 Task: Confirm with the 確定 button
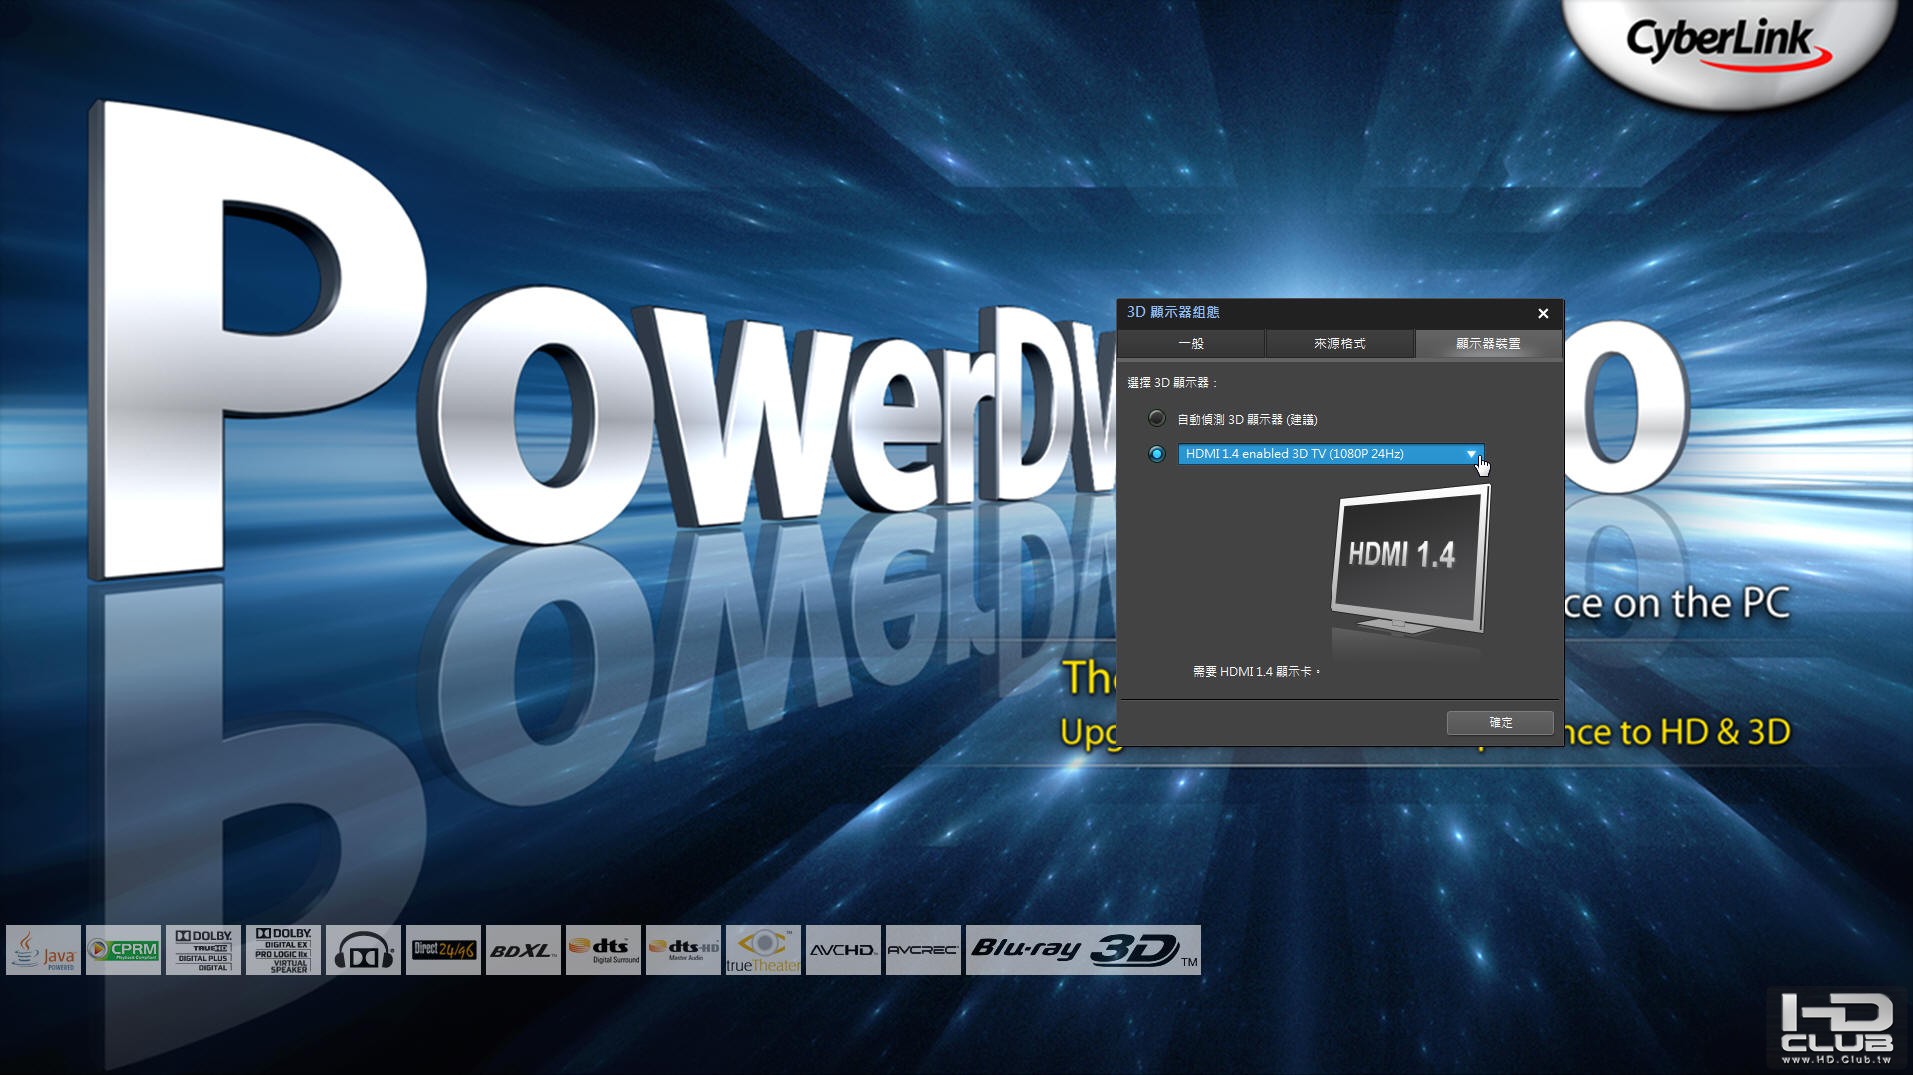point(1500,722)
